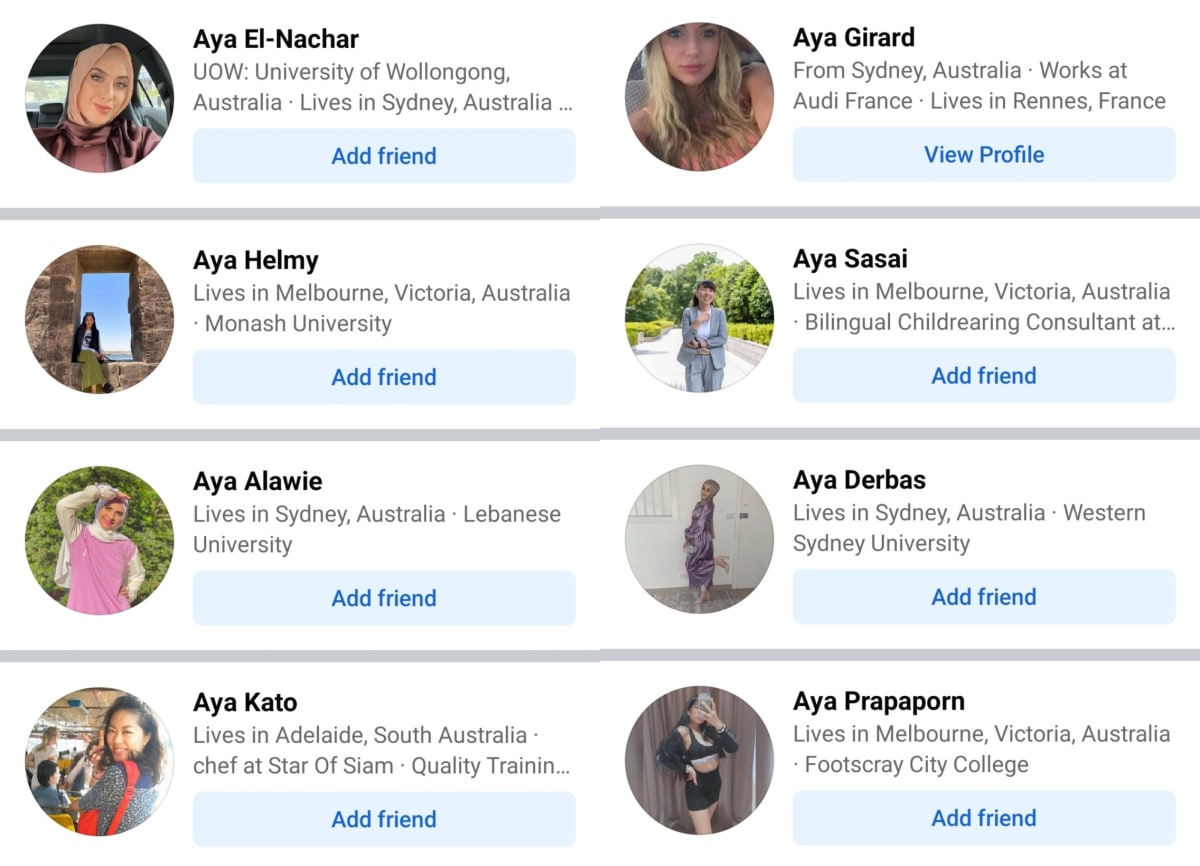Screen dimensions: 1200x866
Task: Add Aya Alawie as a friend
Action: click(x=384, y=598)
